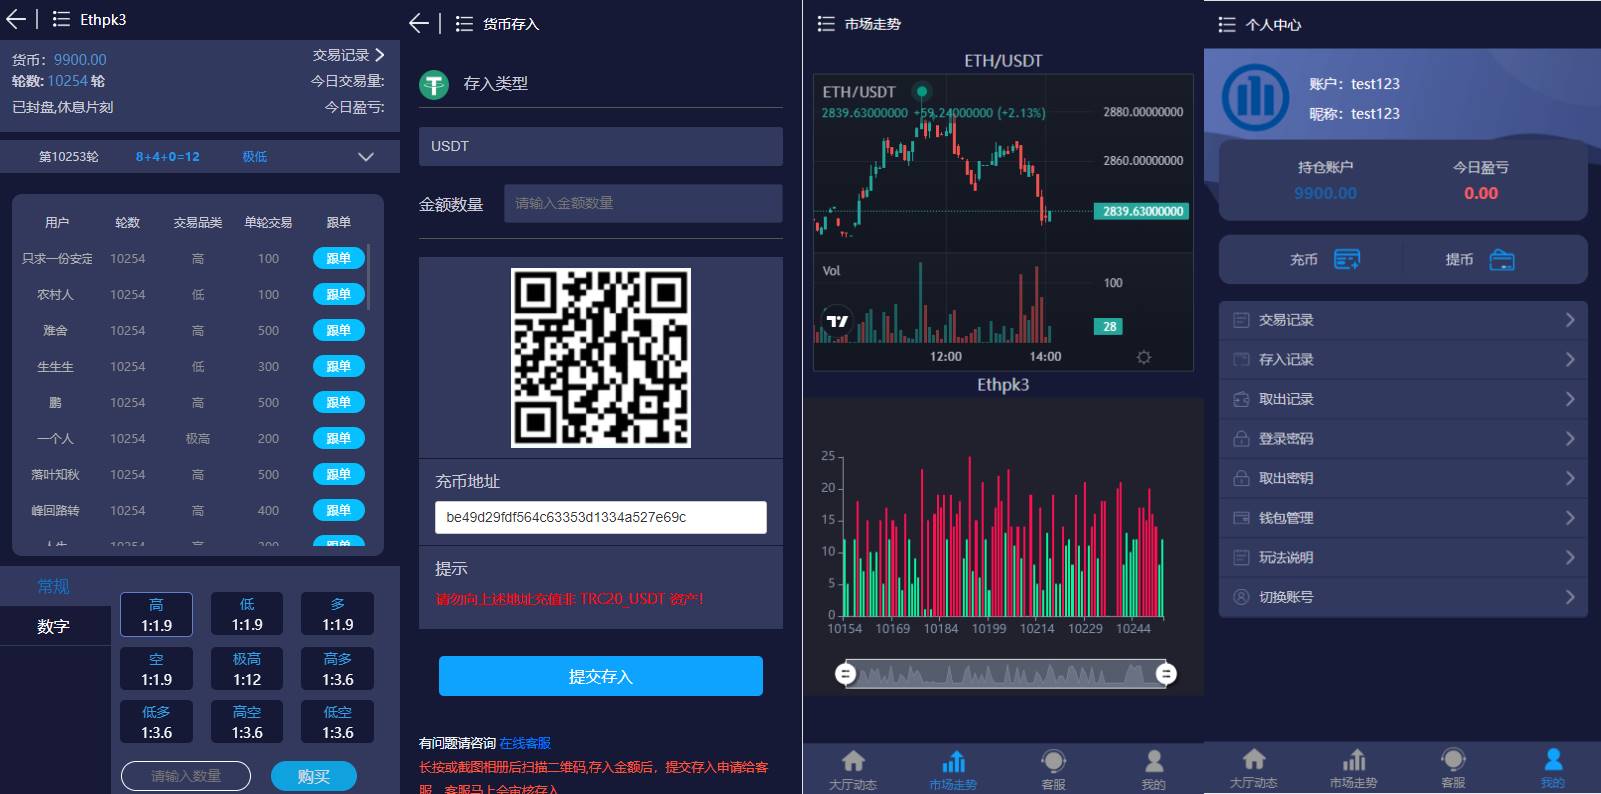Image resolution: width=1601 pixels, height=794 pixels.
Task: Click the left handle of chart range slider
Action: pyautogui.click(x=846, y=674)
